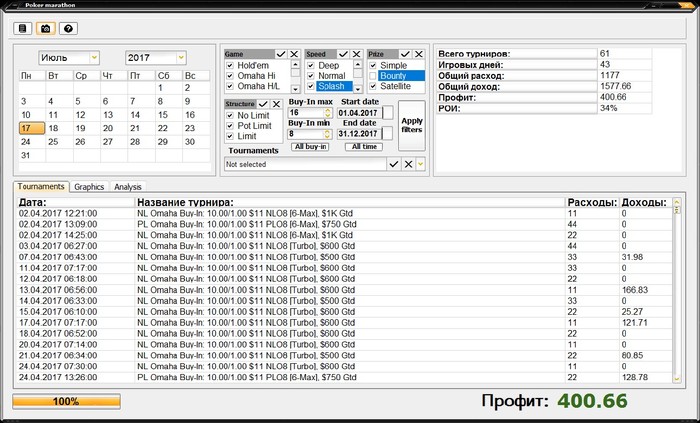Image resolution: width=700 pixels, height=423 pixels.
Task: Click the Доходы column header
Action: 644,203
